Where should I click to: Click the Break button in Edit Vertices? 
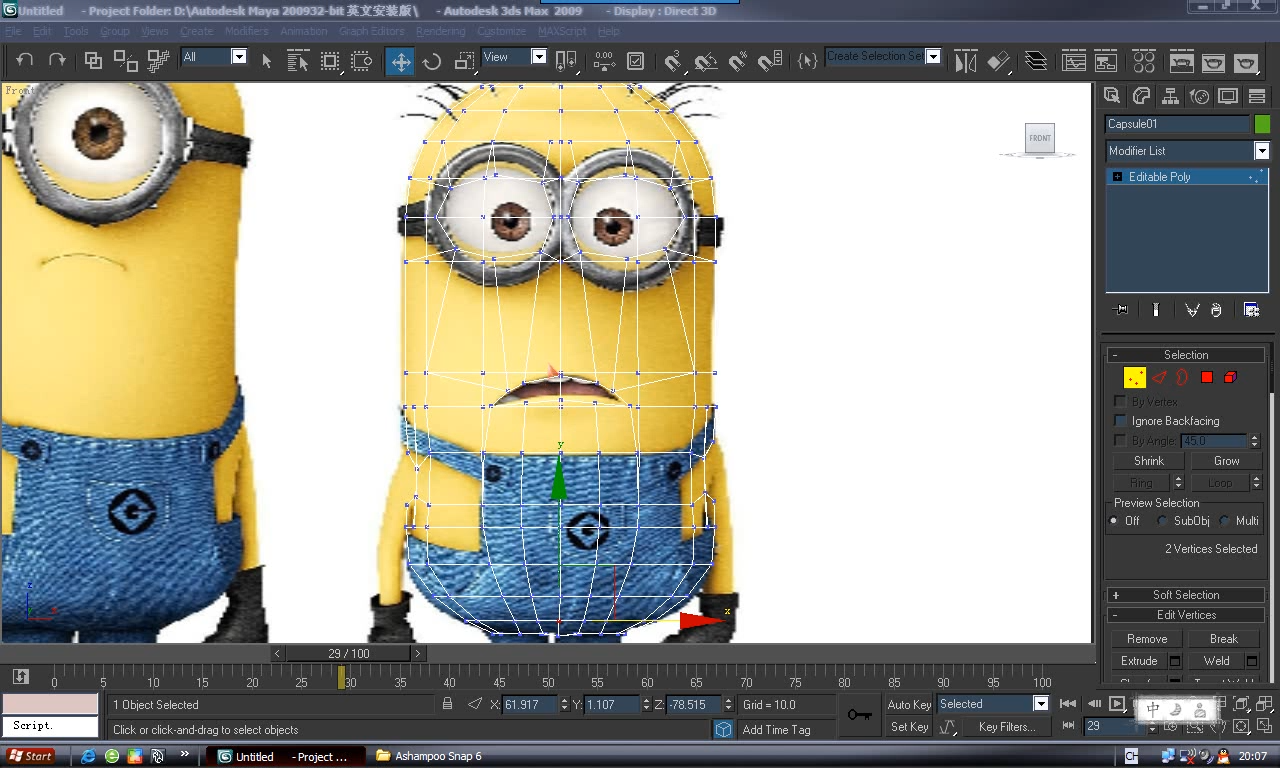click(1224, 639)
